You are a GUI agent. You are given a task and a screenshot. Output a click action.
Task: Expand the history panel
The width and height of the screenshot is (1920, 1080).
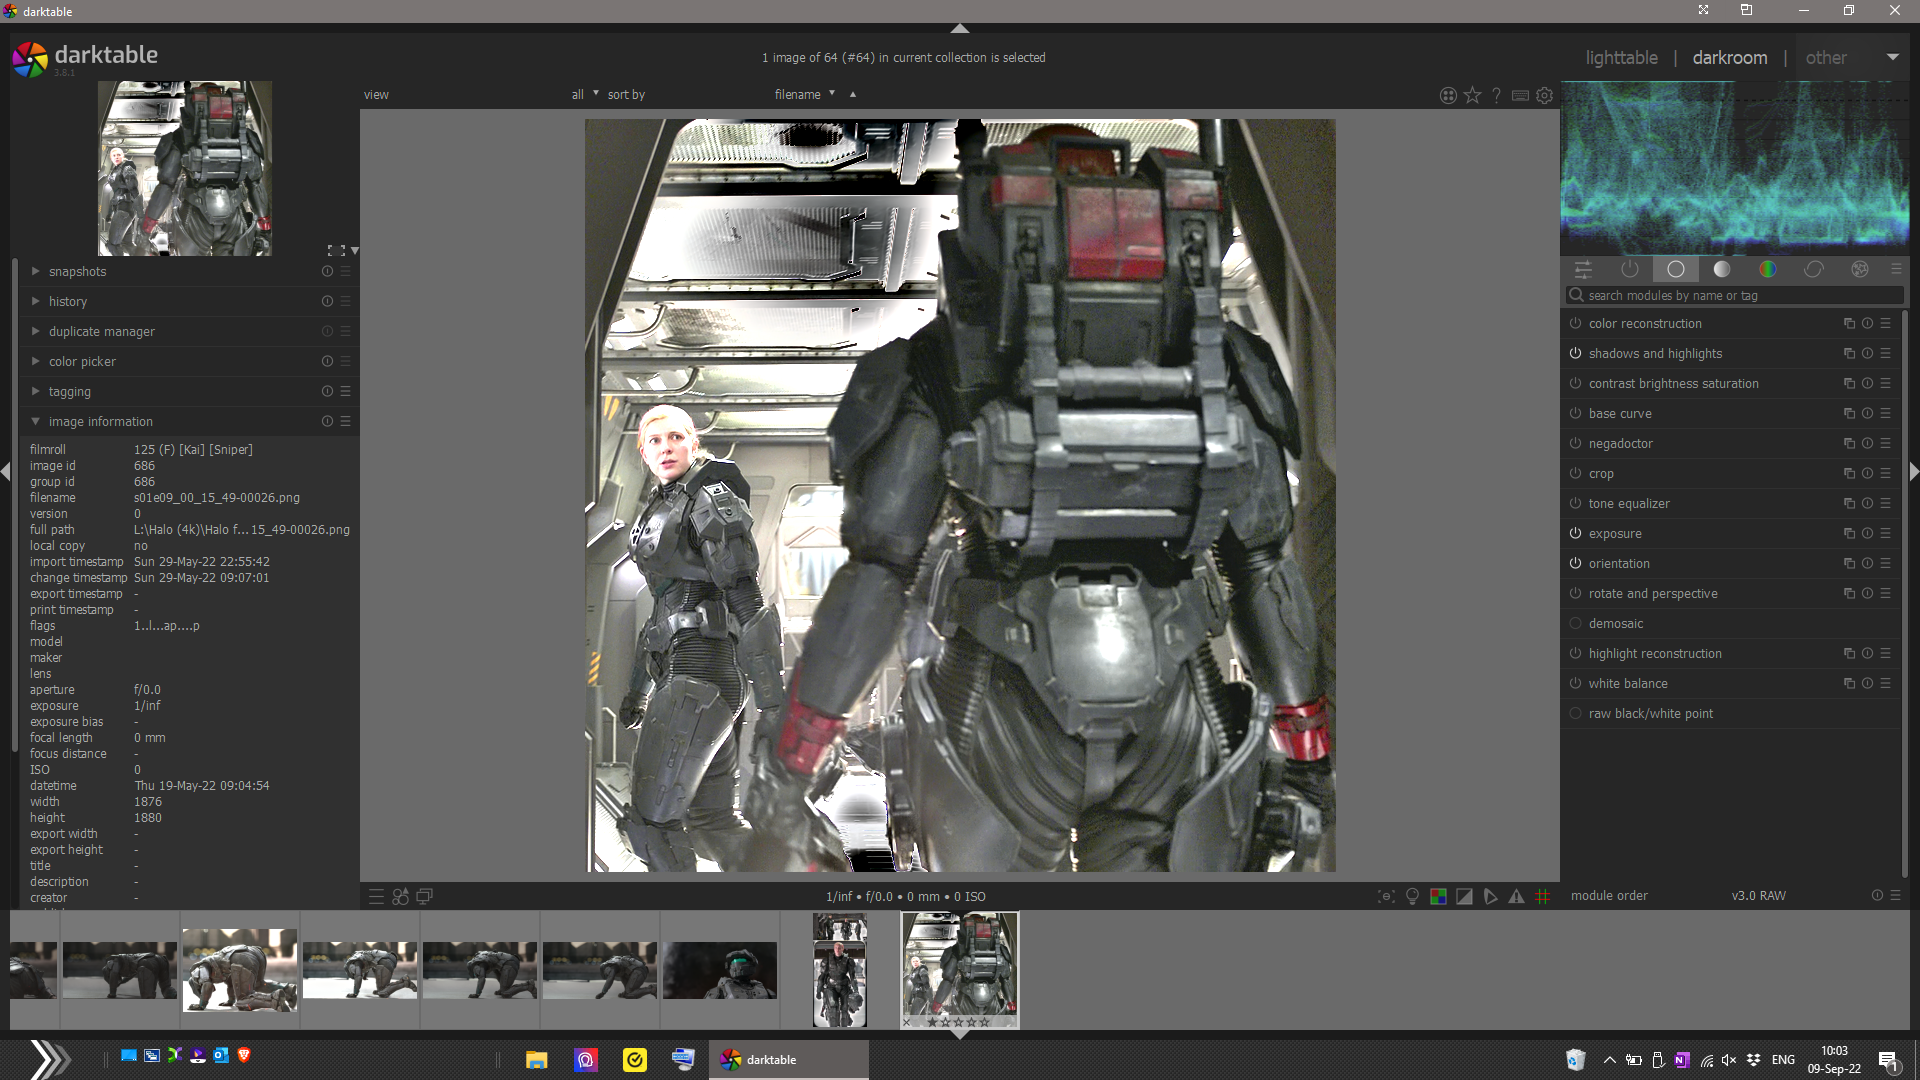(68, 302)
